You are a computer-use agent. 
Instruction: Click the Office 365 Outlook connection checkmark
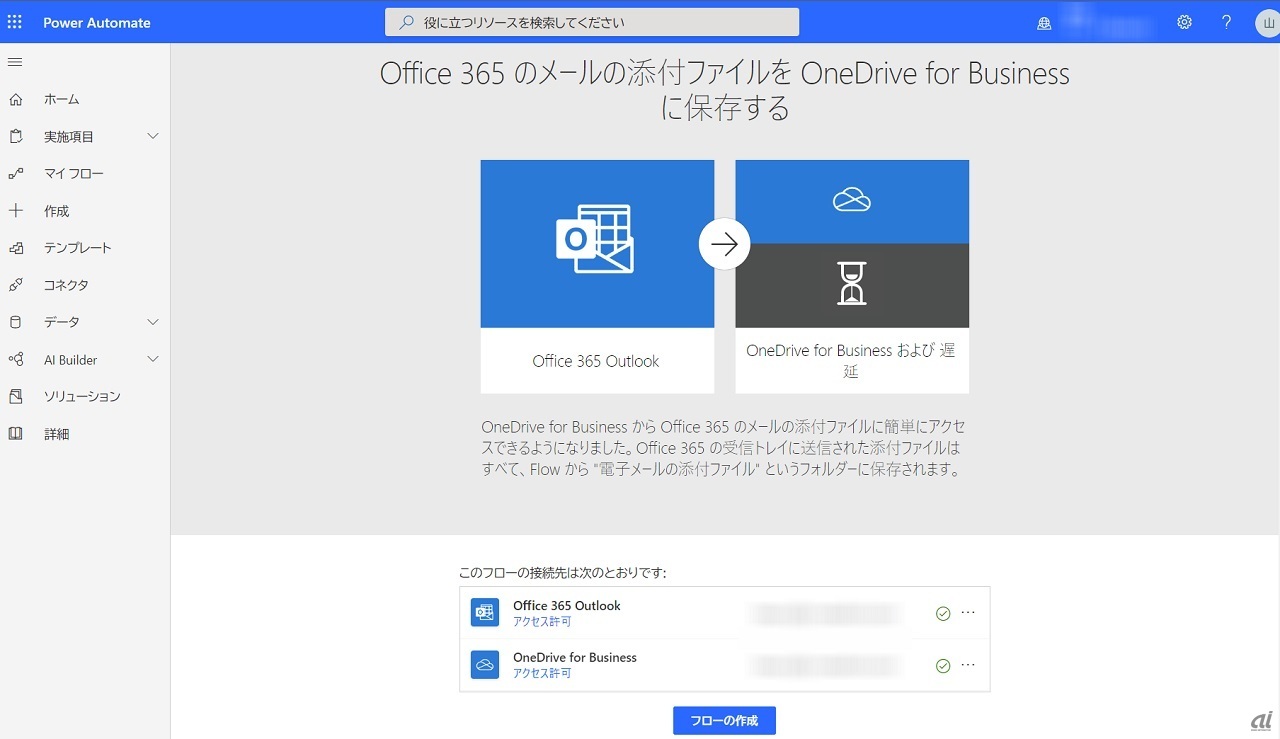943,613
